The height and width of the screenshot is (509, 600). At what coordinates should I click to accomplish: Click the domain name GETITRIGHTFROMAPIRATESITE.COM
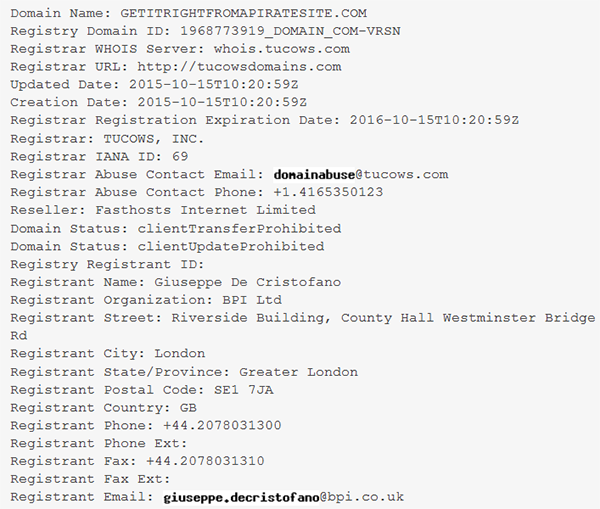click(x=243, y=13)
